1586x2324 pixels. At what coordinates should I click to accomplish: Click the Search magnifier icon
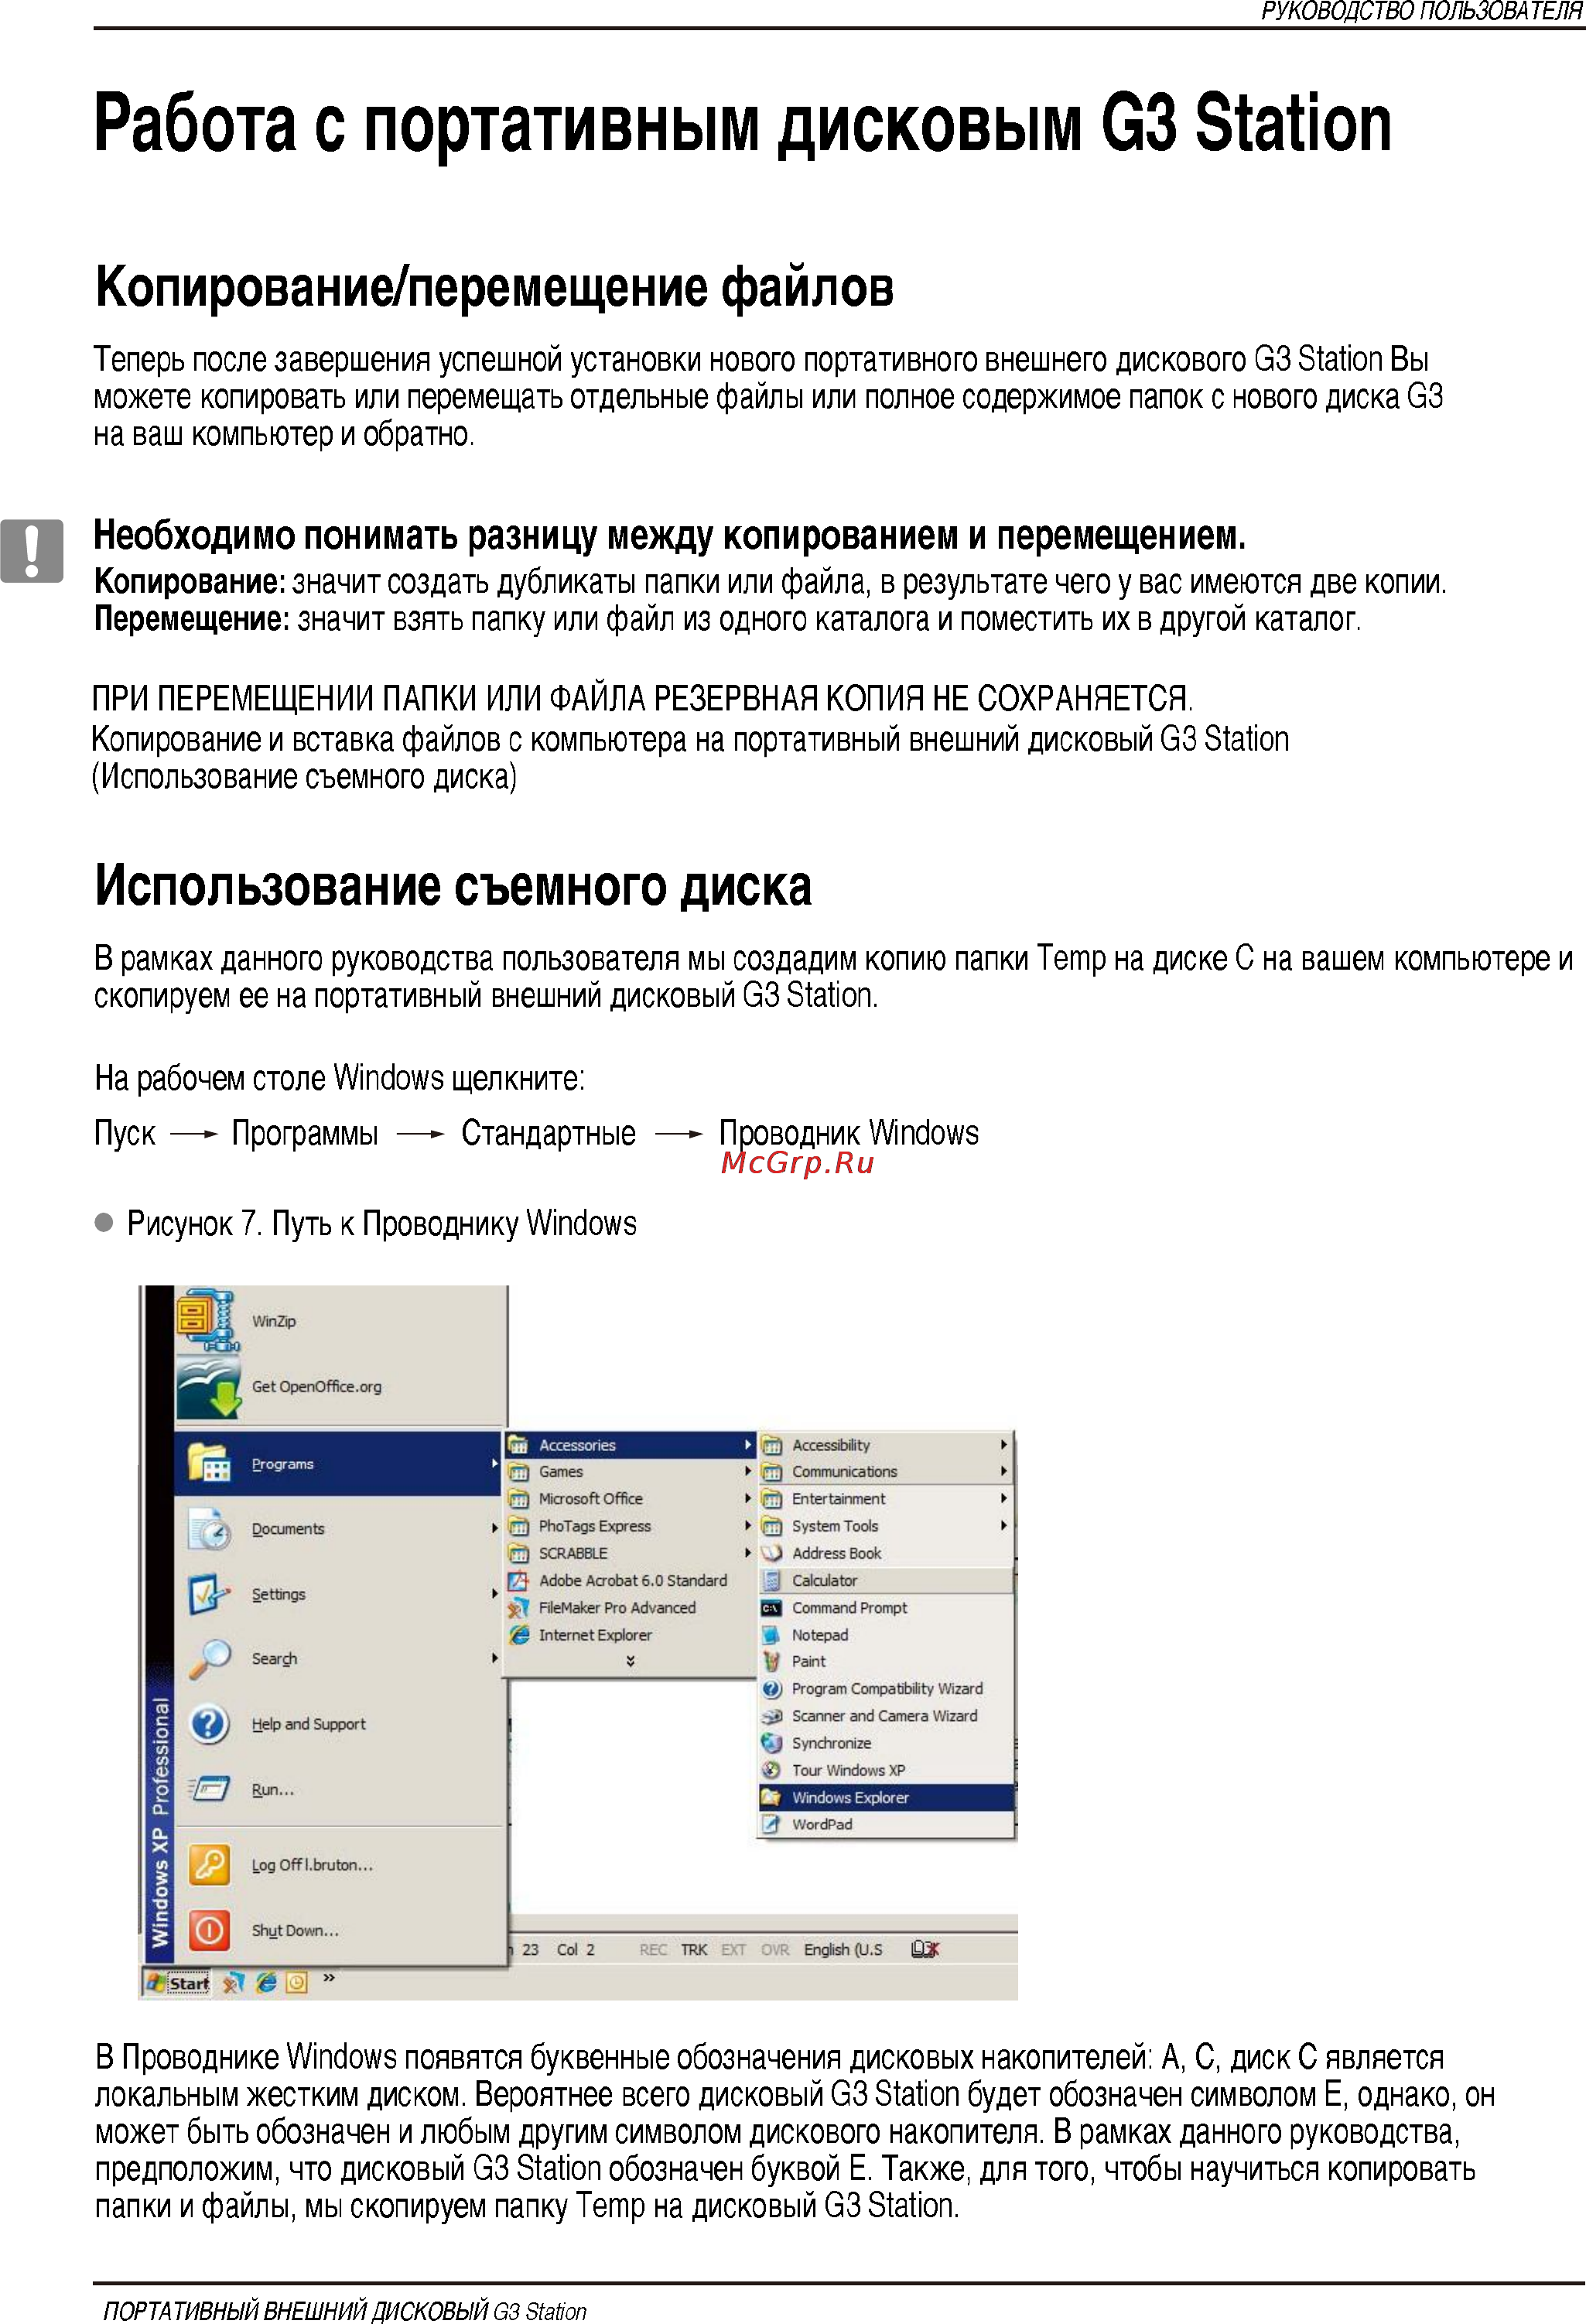coord(210,1659)
